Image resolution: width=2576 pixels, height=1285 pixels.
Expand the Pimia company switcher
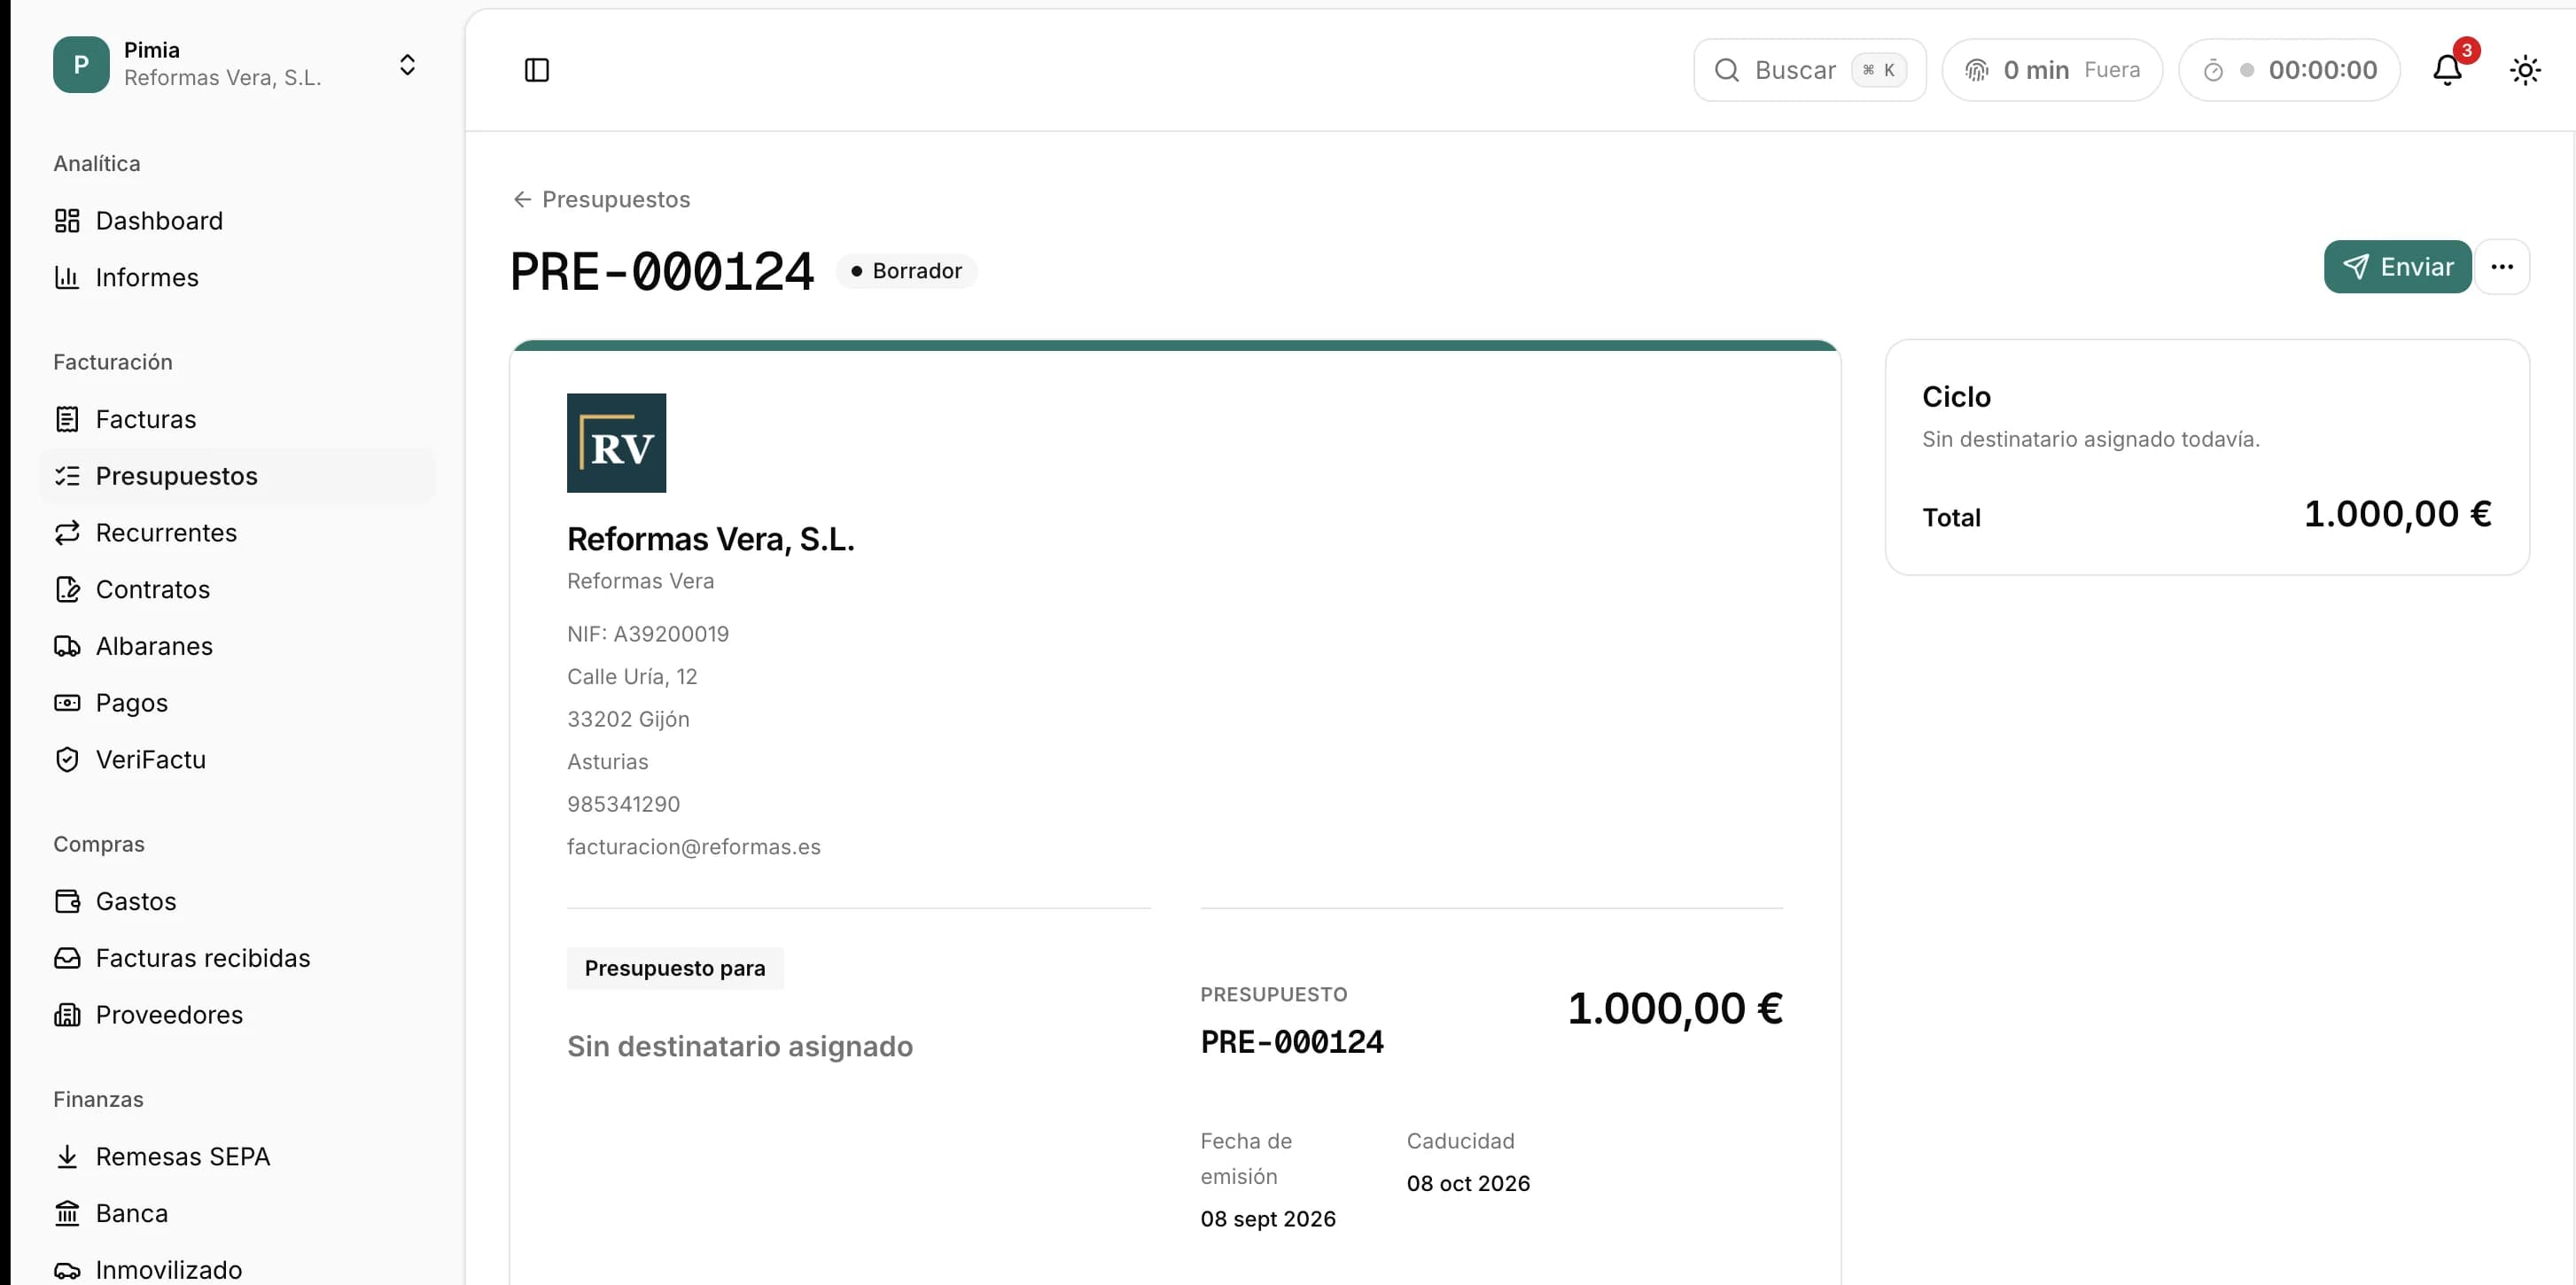tap(237, 65)
